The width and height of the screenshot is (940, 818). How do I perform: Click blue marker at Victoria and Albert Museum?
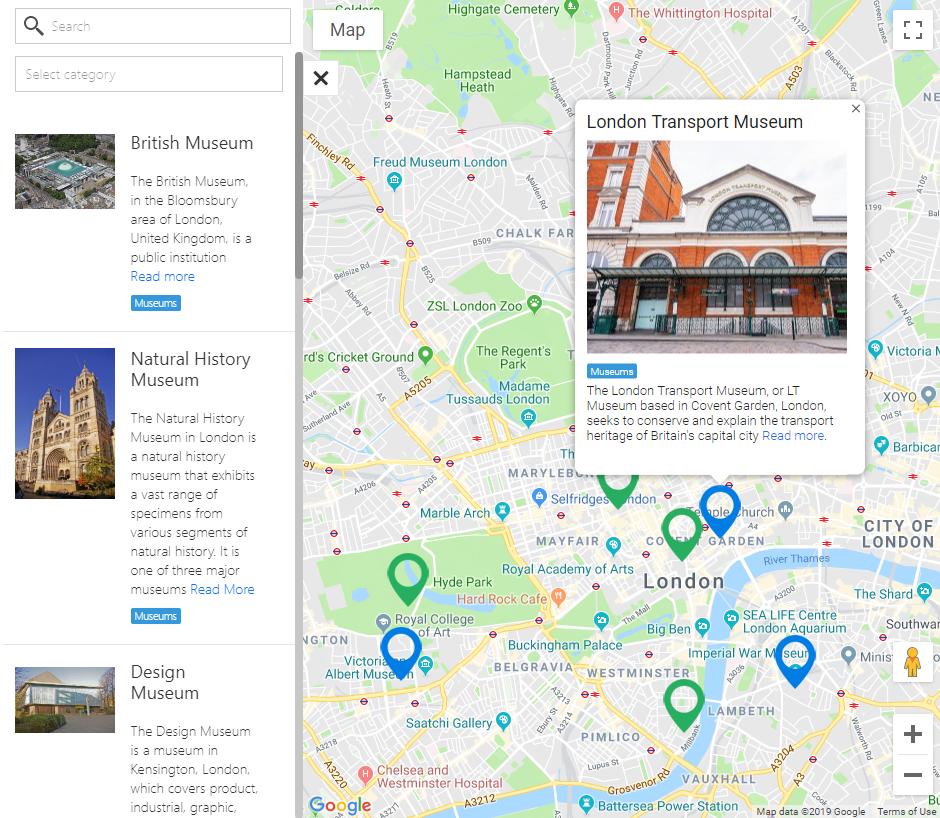coord(401,652)
